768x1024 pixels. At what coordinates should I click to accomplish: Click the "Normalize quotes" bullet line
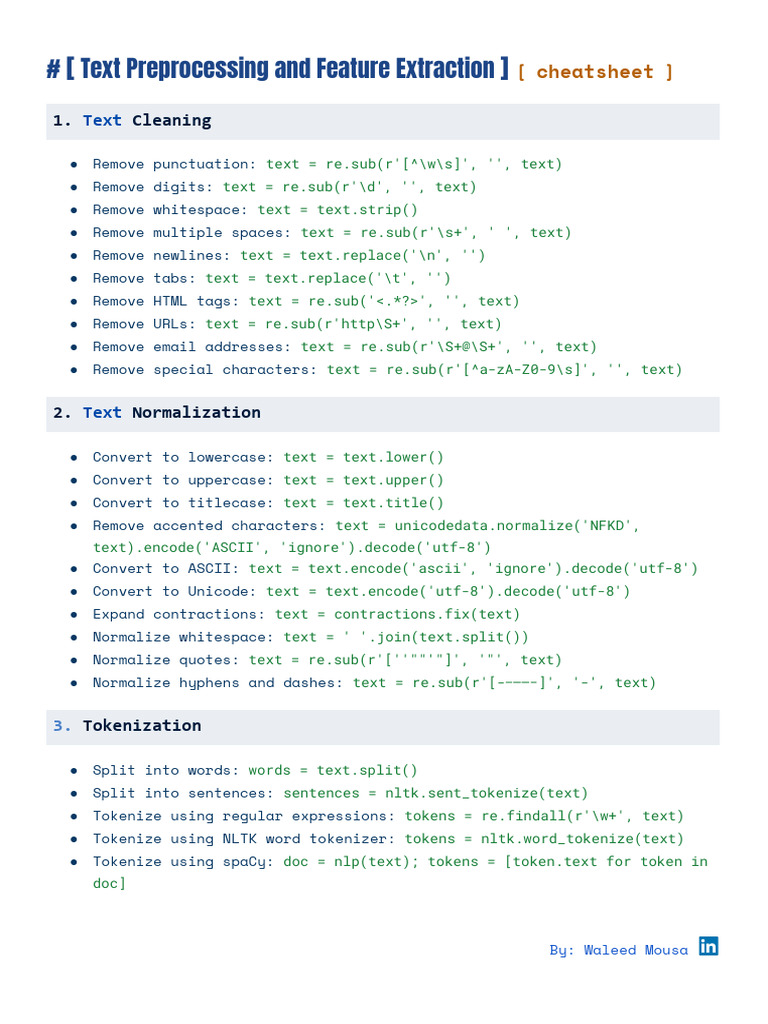(x=327, y=660)
